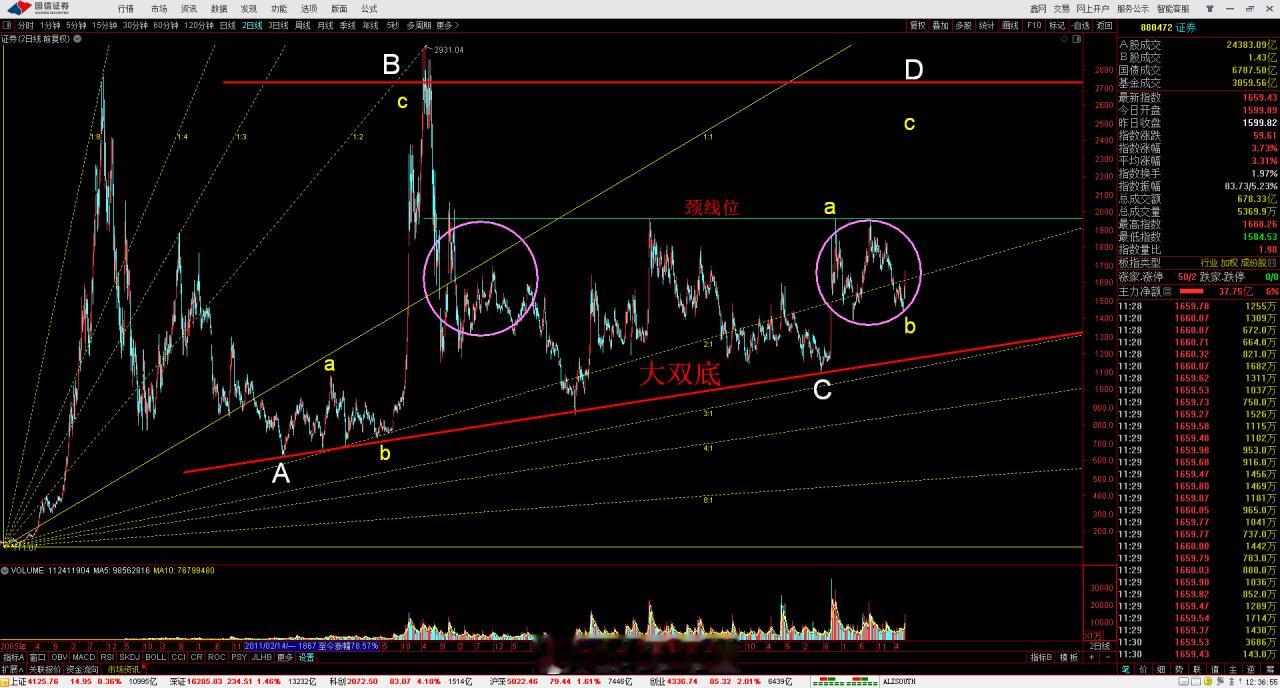Screen dimensions: 1280x688
Task: Select the 5分钟 period
Action: coord(76,25)
